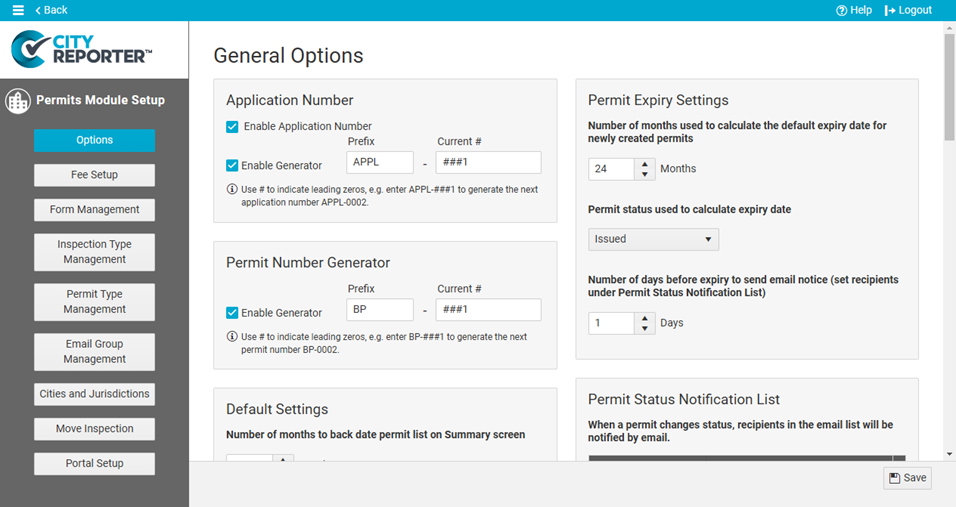The image size is (956, 507).
Task: Open Portal Setup in the sidebar
Action: [x=95, y=464]
